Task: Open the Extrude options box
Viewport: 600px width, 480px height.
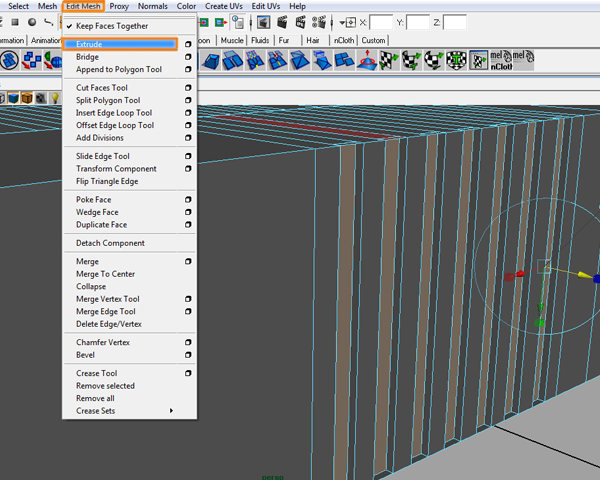Action: point(188,44)
